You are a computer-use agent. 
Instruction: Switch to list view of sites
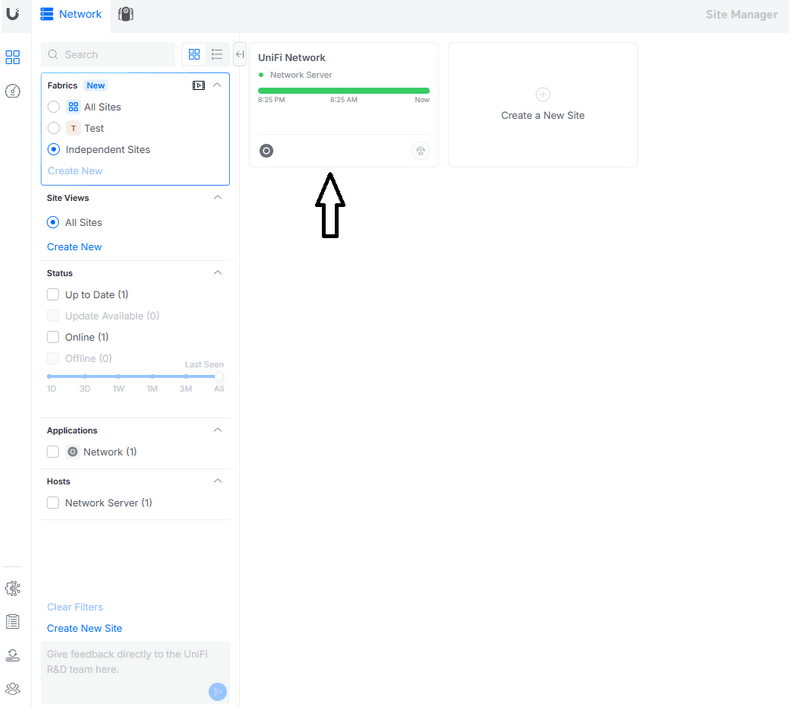pos(217,54)
